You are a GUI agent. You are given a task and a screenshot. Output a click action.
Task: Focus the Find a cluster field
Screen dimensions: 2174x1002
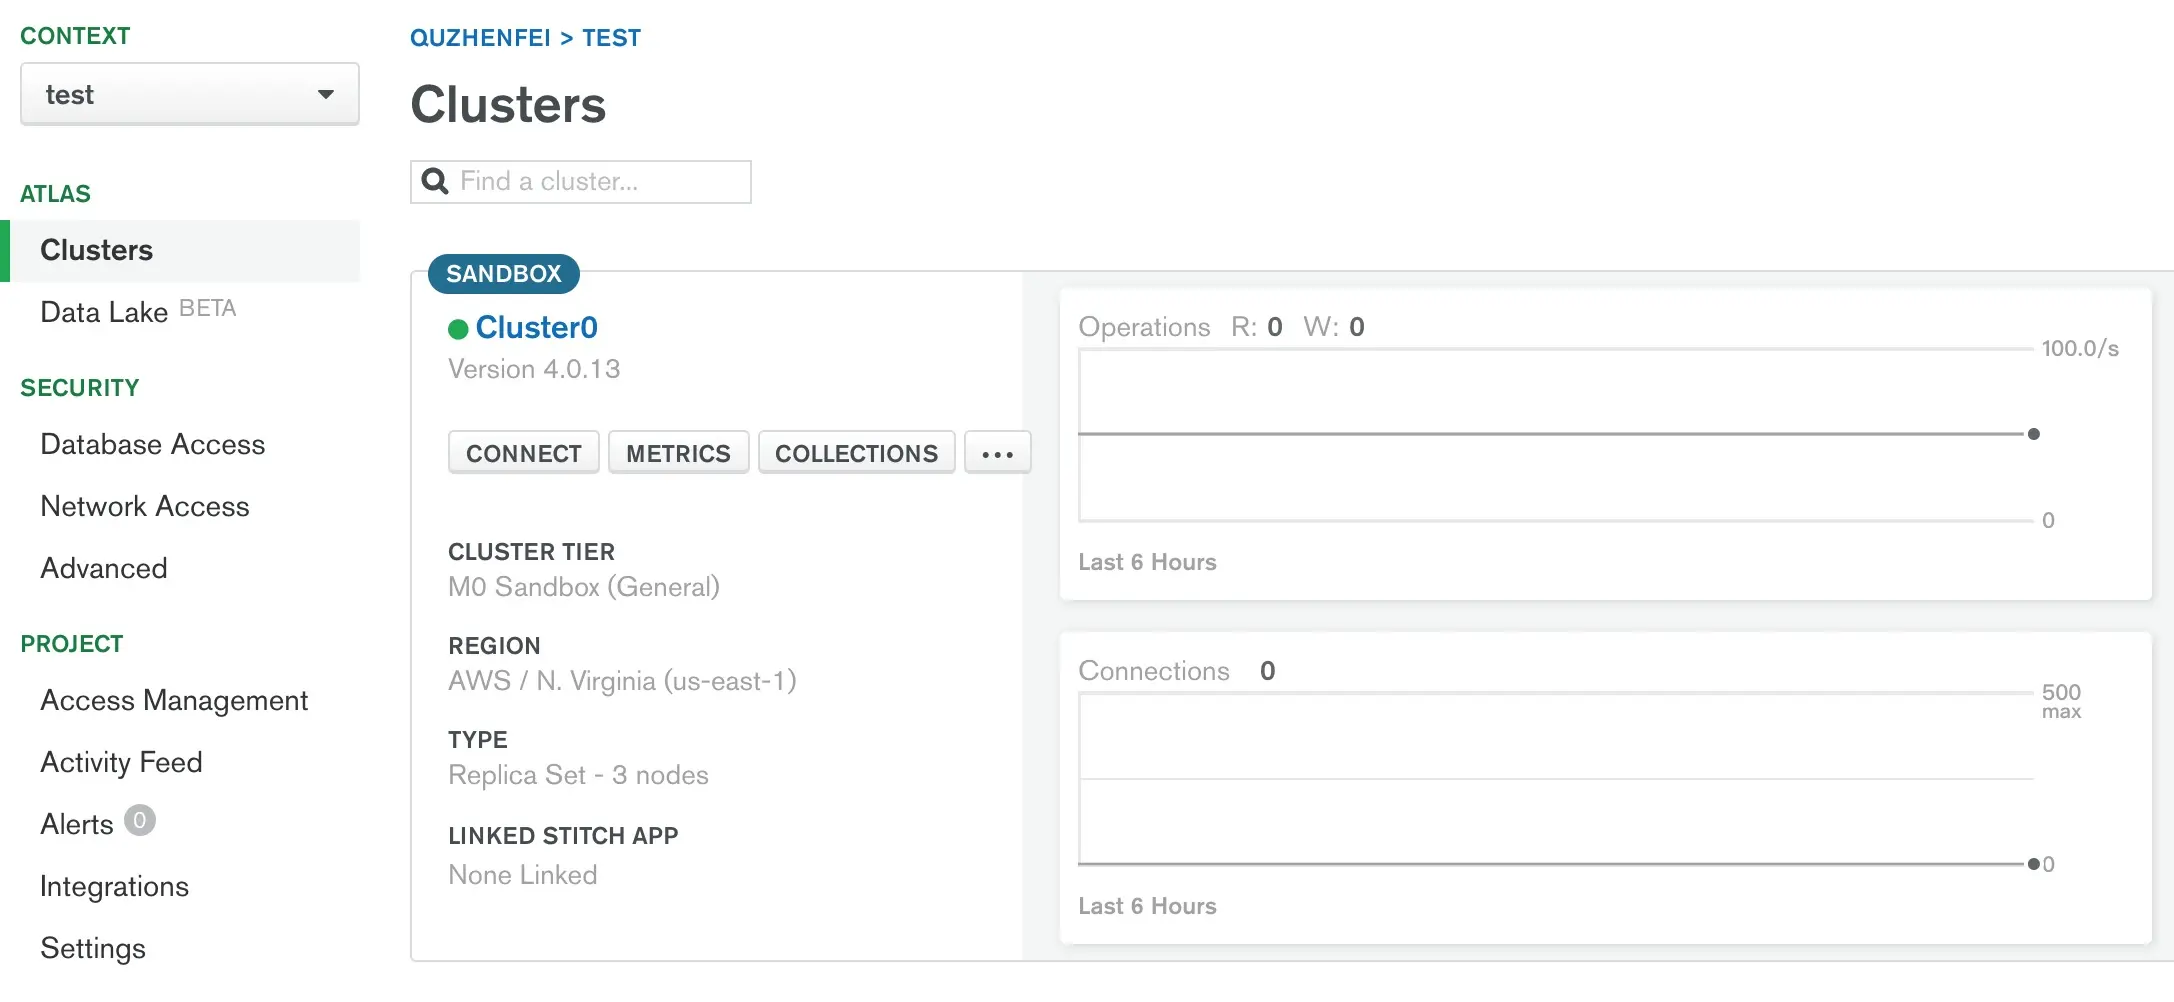pyautogui.click(x=600, y=182)
